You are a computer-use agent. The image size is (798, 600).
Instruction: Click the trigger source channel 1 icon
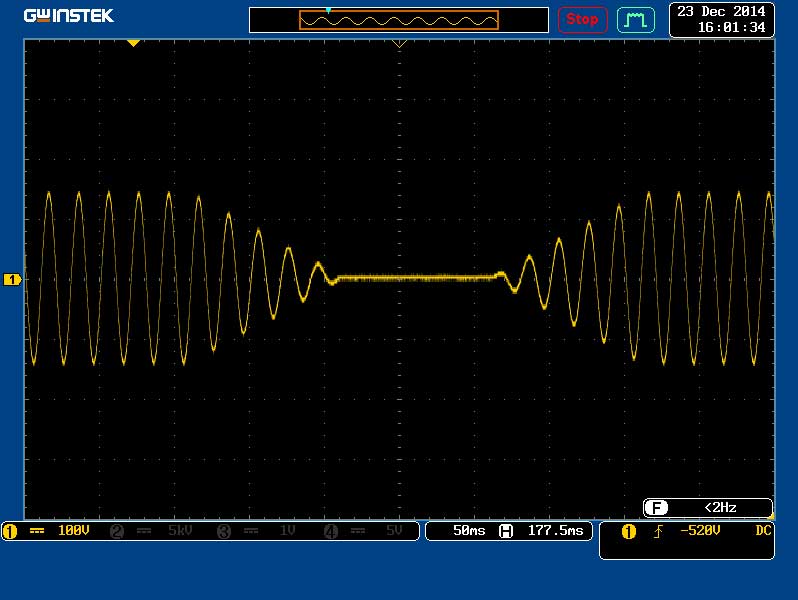628,531
